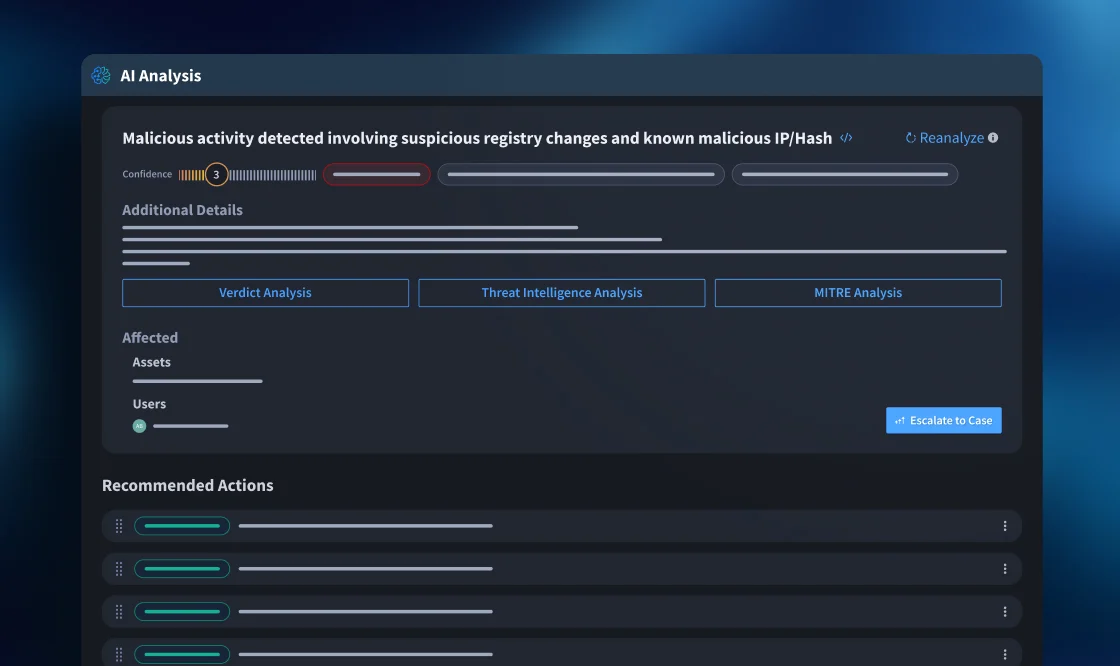The image size is (1120, 666).
Task: Click the AI Analysis brain icon in the header
Action: (100, 75)
